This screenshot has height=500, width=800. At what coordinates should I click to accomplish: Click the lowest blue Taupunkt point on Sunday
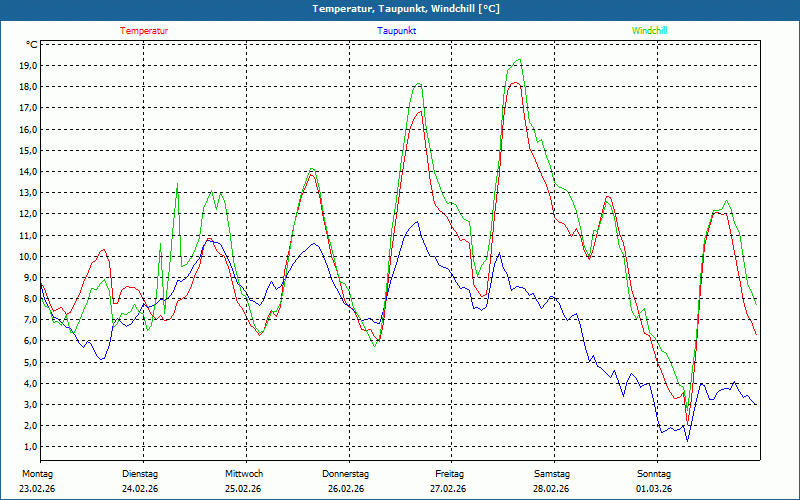tap(687, 440)
